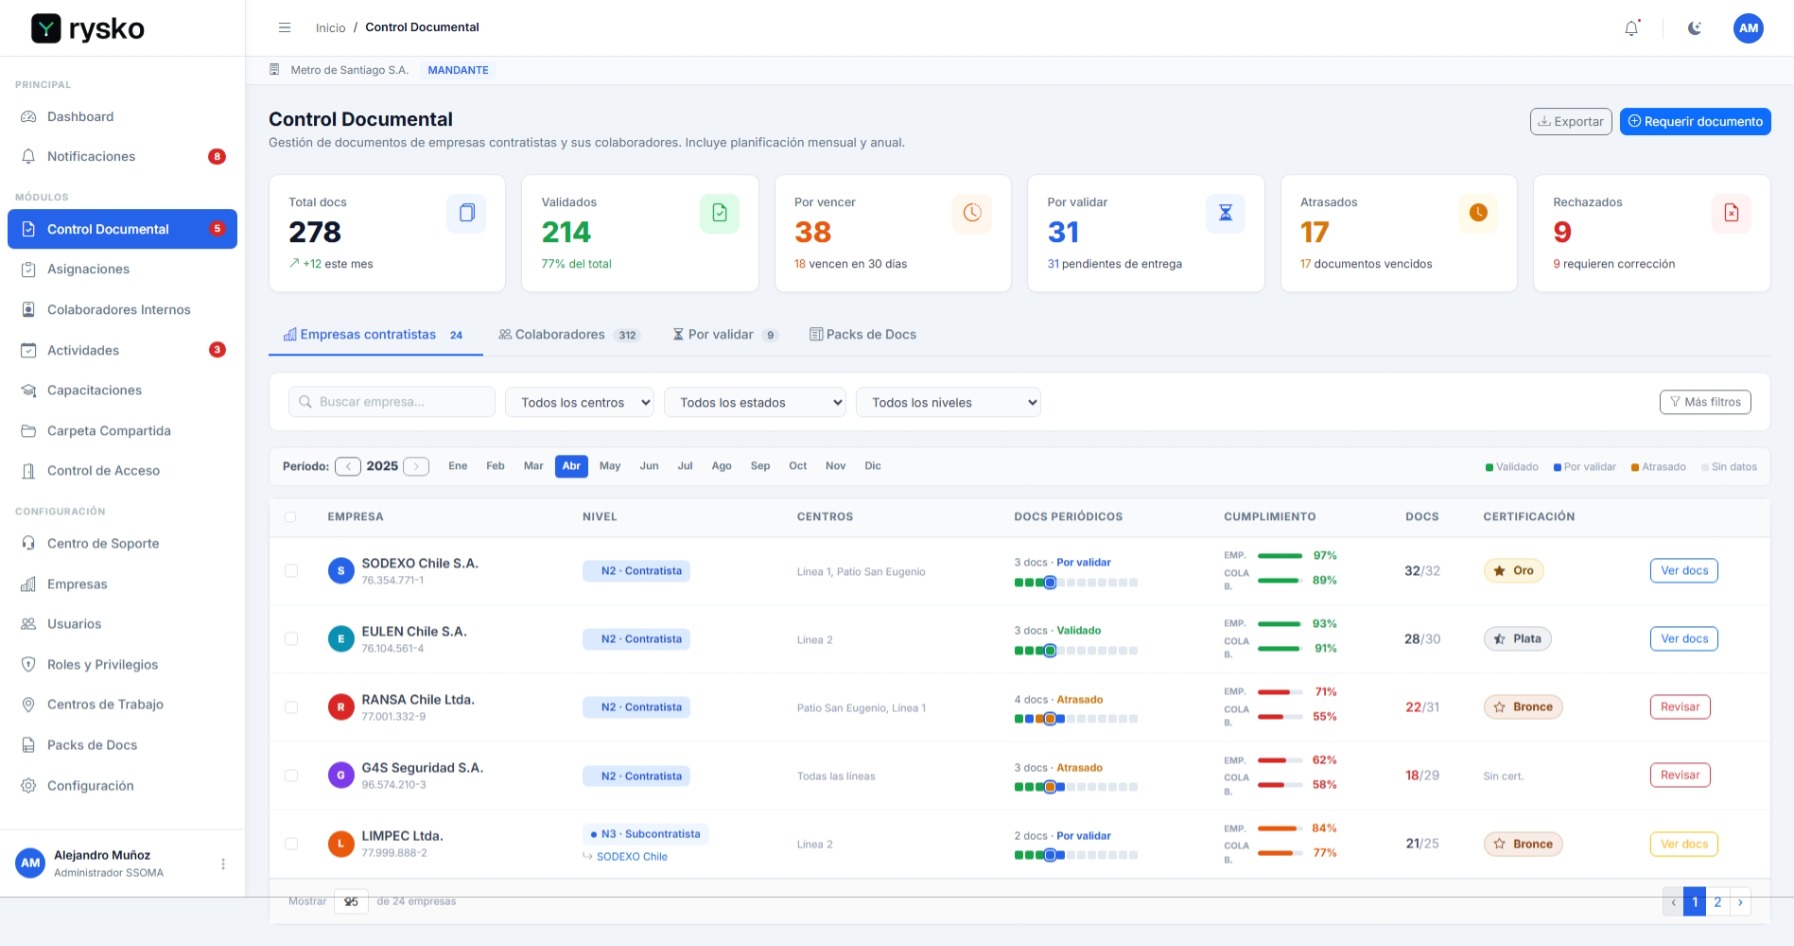Toggle the sidebar hamburger menu

click(x=285, y=28)
